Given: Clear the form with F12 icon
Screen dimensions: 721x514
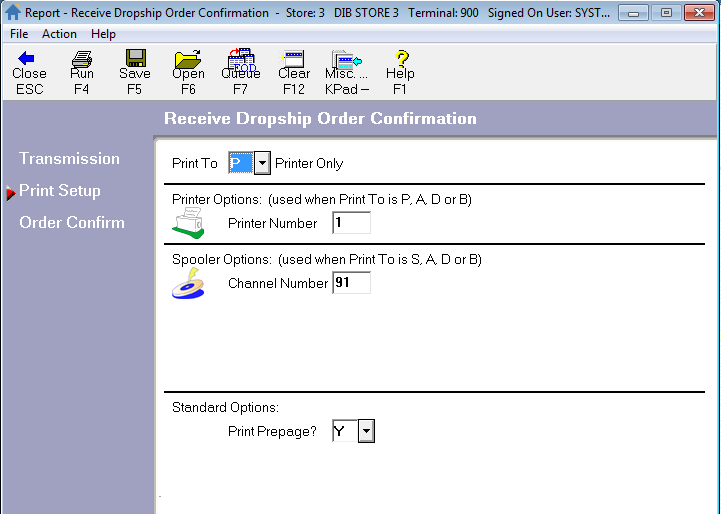Looking at the screenshot, I should (x=292, y=59).
